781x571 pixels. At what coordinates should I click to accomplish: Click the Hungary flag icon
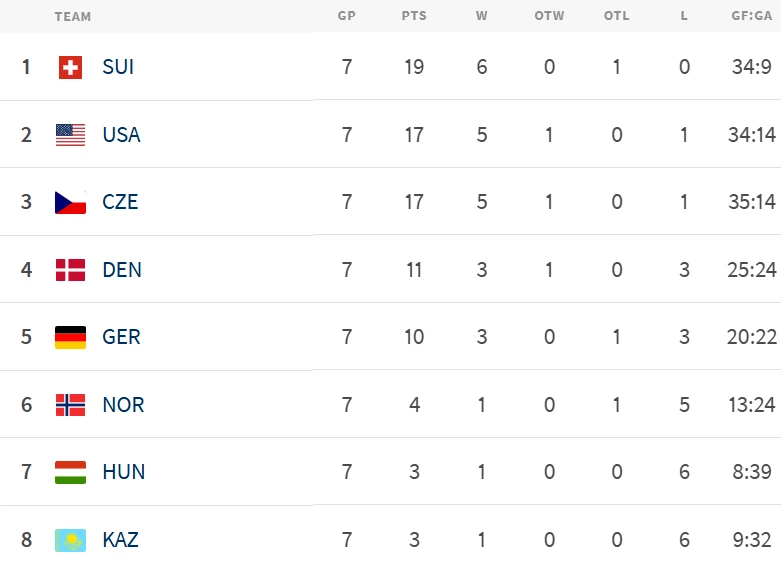pyautogui.click(x=70, y=472)
